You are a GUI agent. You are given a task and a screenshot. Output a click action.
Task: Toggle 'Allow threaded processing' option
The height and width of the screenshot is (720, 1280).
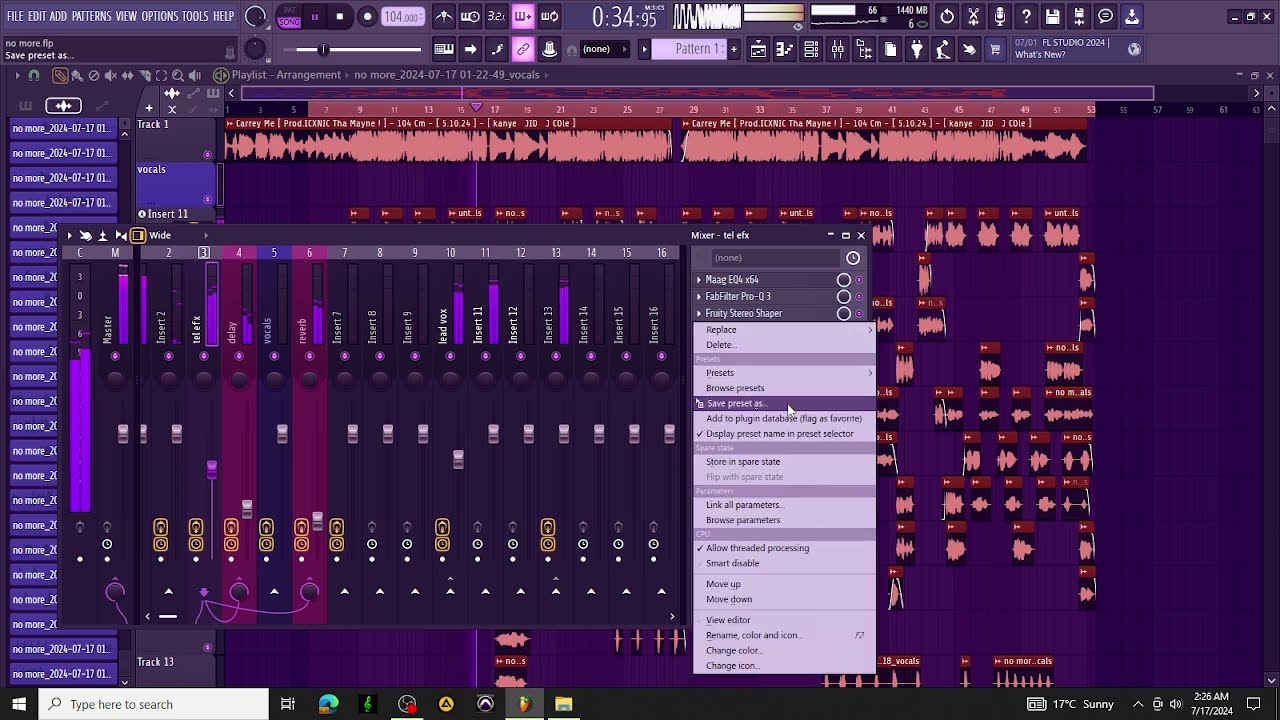pyautogui.click(x=757, y=548)
